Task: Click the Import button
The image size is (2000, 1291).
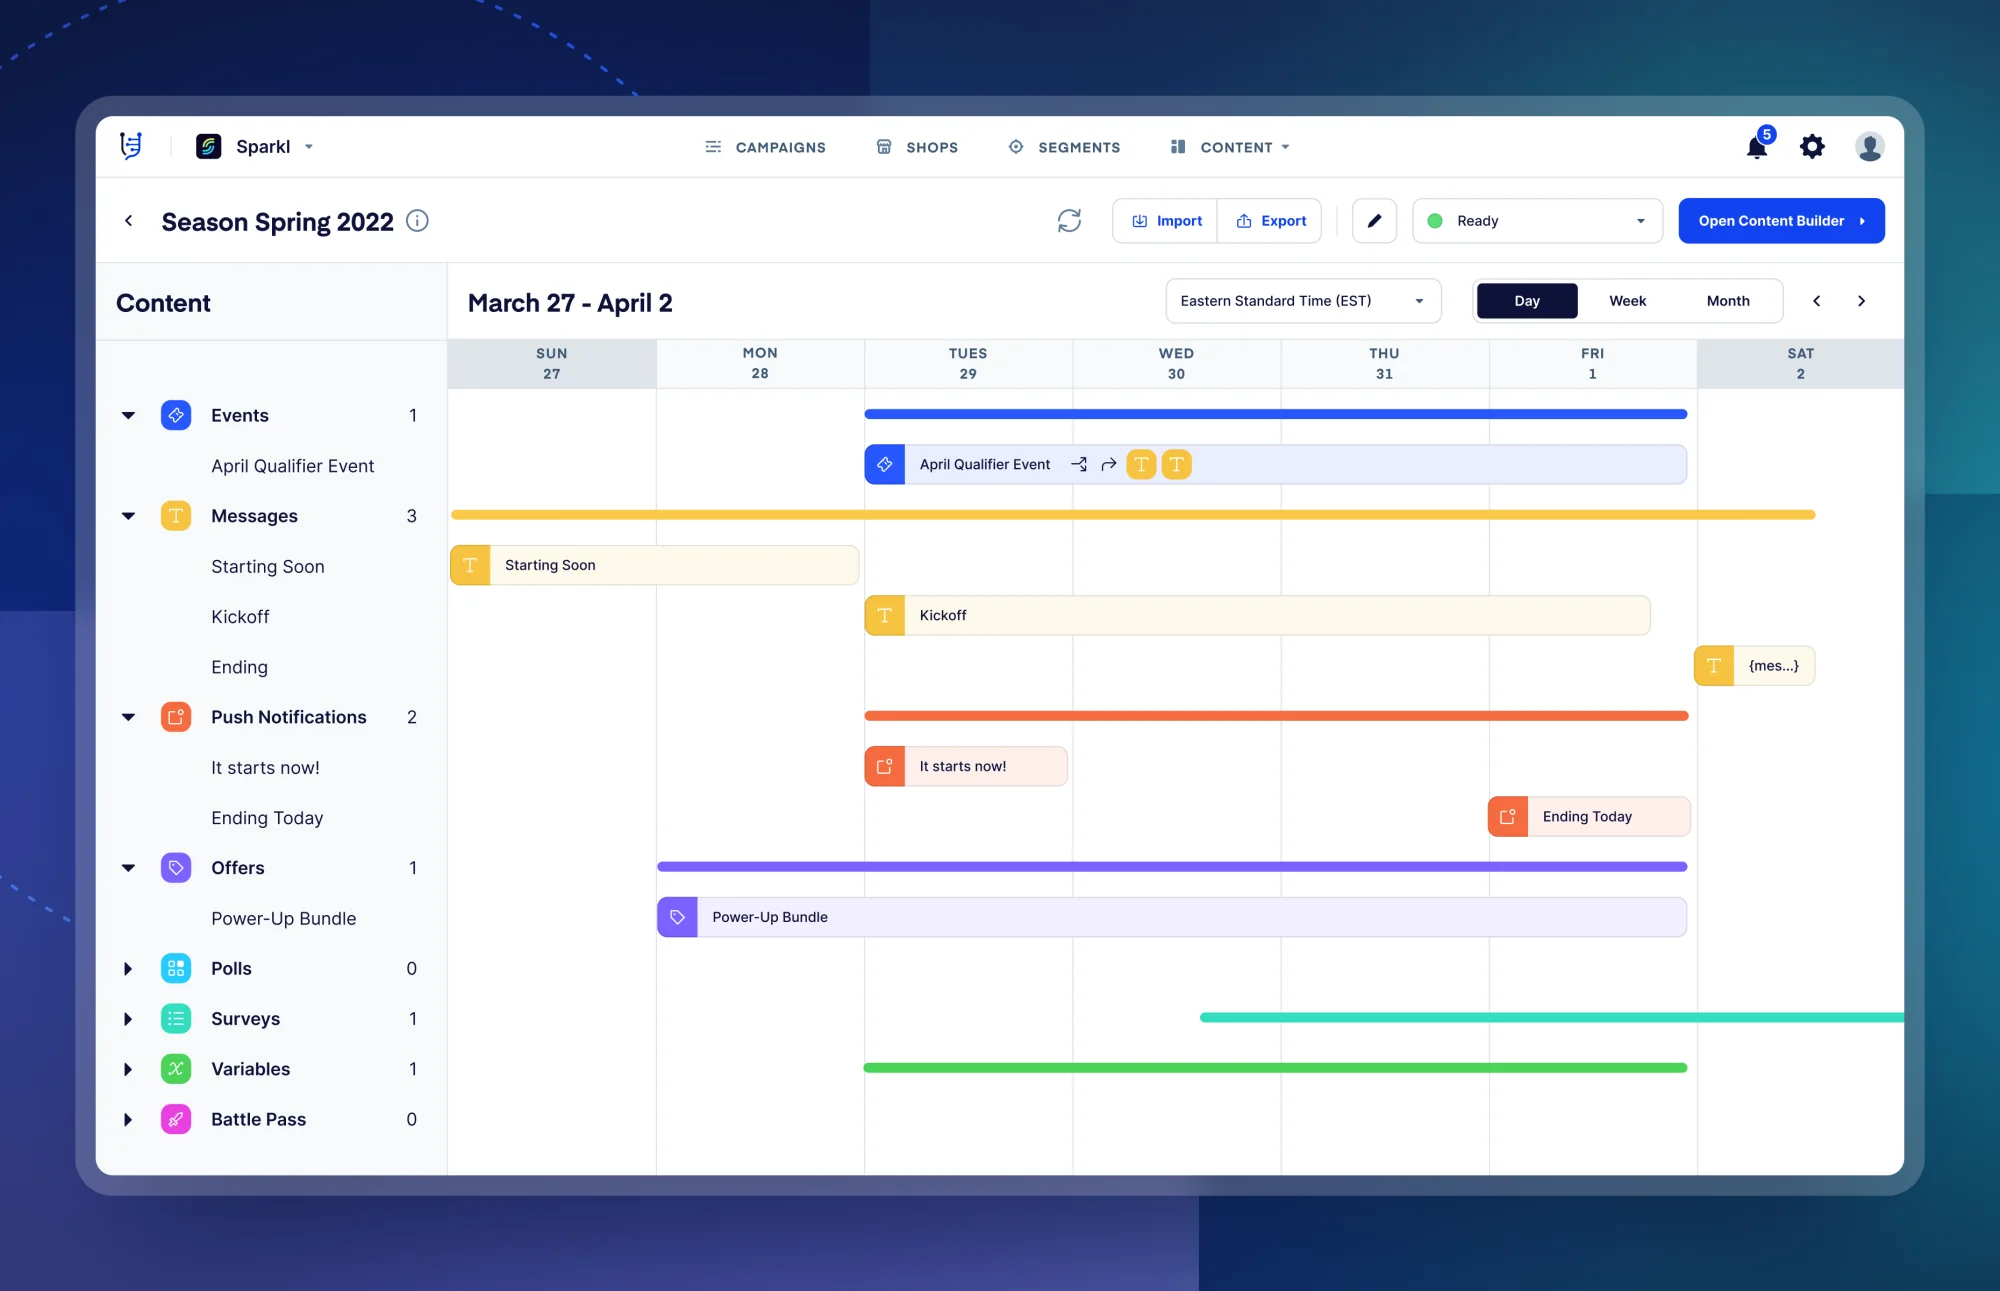Action: 1166,221
